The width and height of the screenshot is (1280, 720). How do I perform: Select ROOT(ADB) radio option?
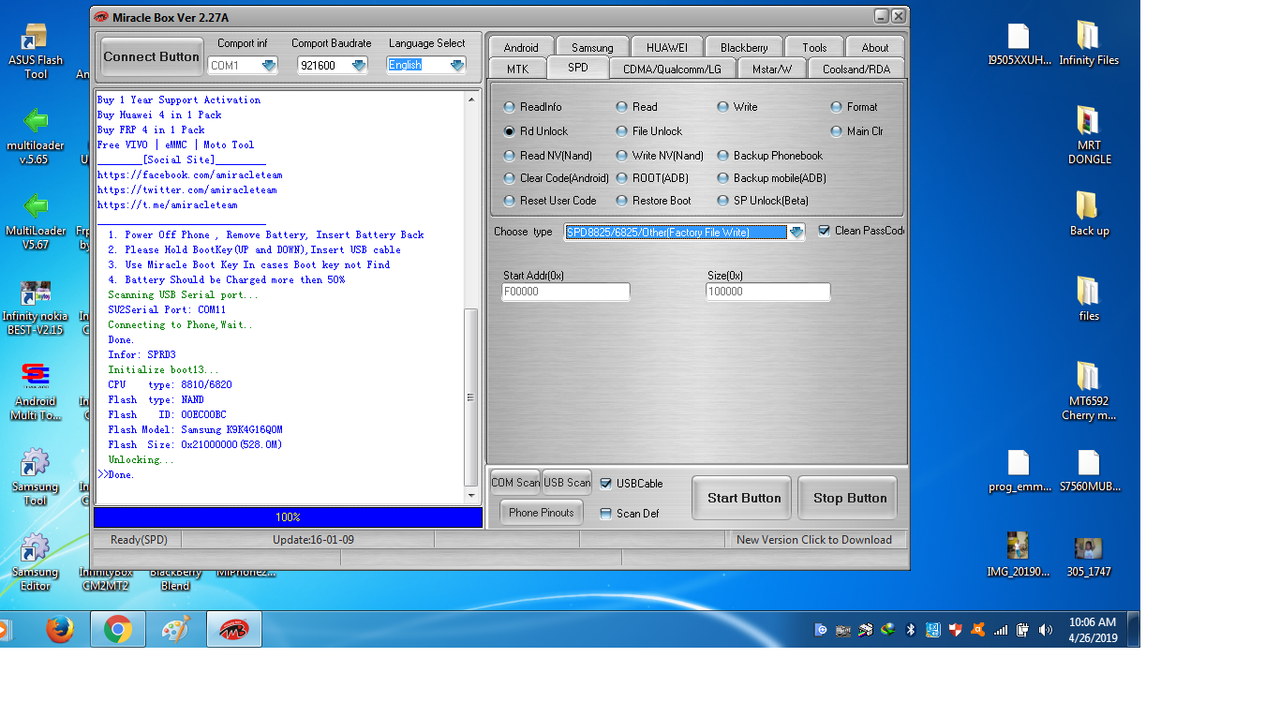point(652,178)
